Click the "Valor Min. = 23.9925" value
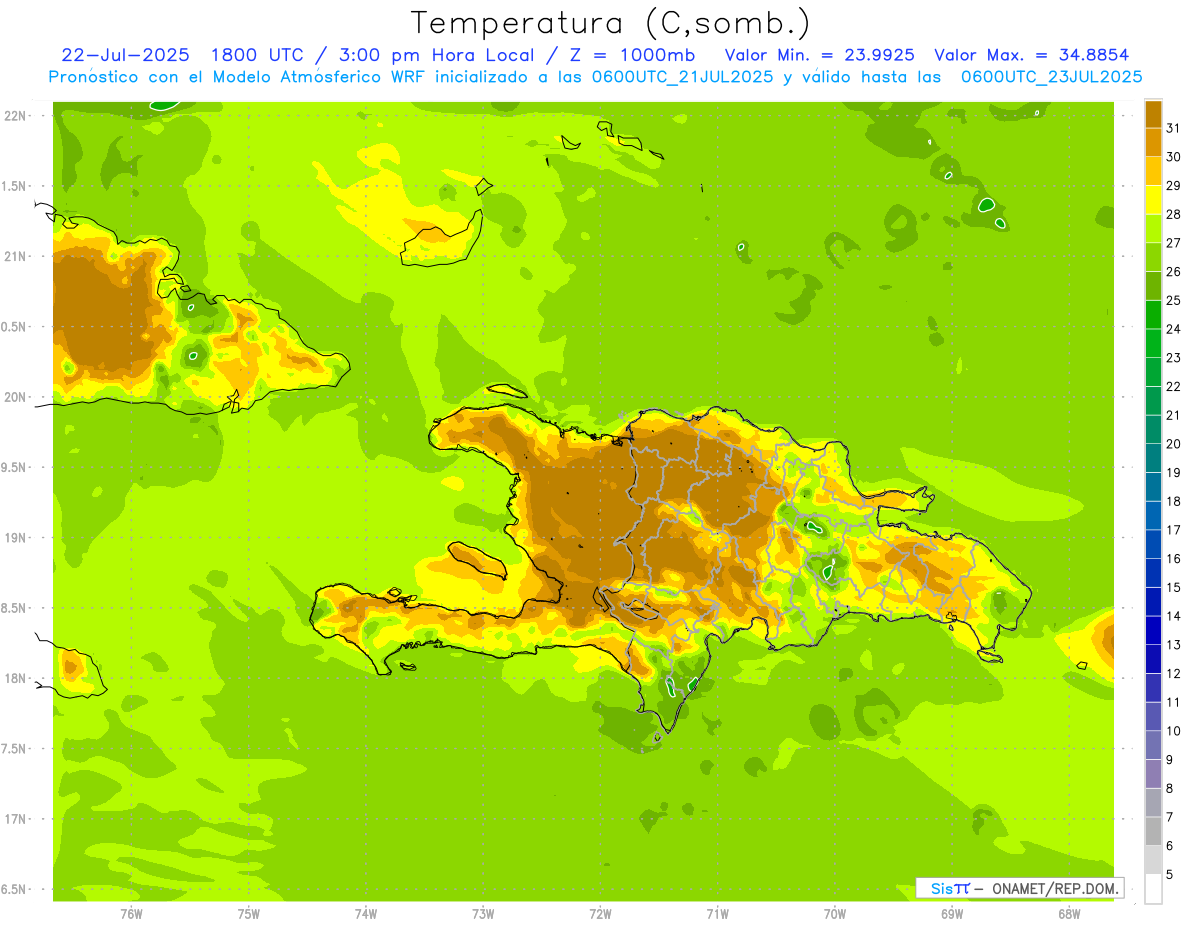The image size is (1200, 927). click(819, 55)
